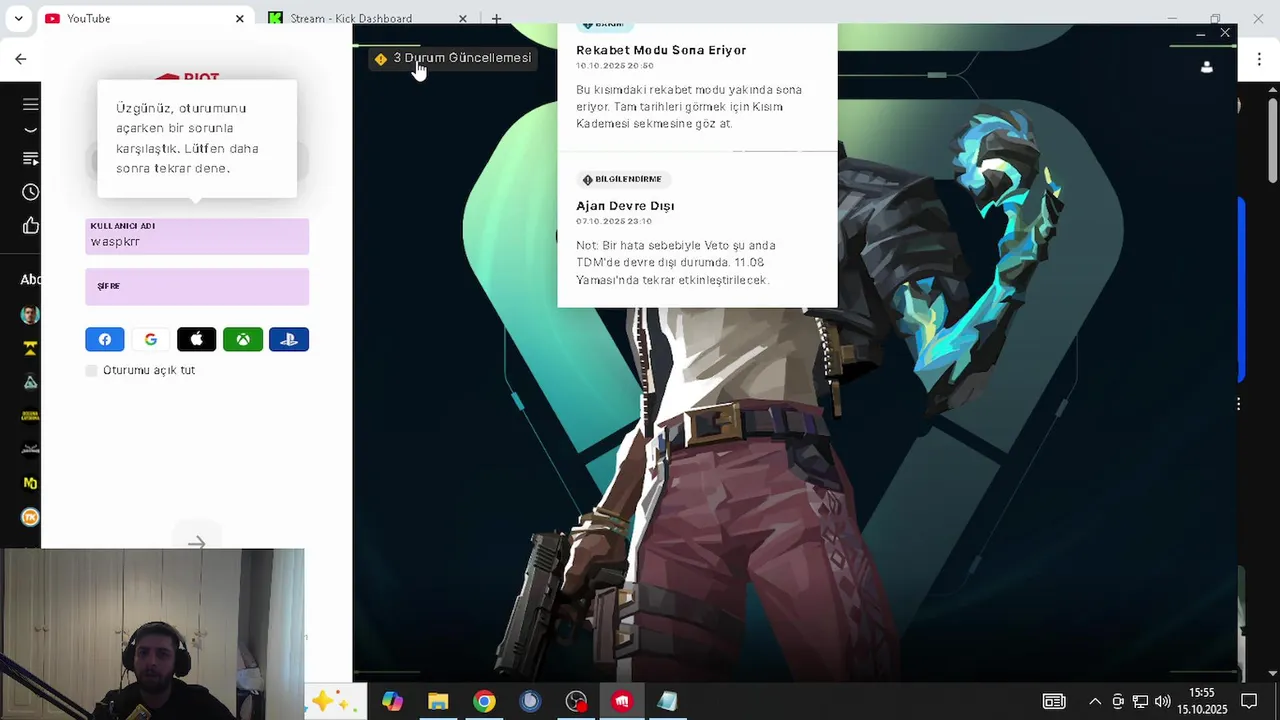Viewport: 1280px width, 720px height.
Task: Click the BİLGİLENDİRME badge
Action: [622, 179]
